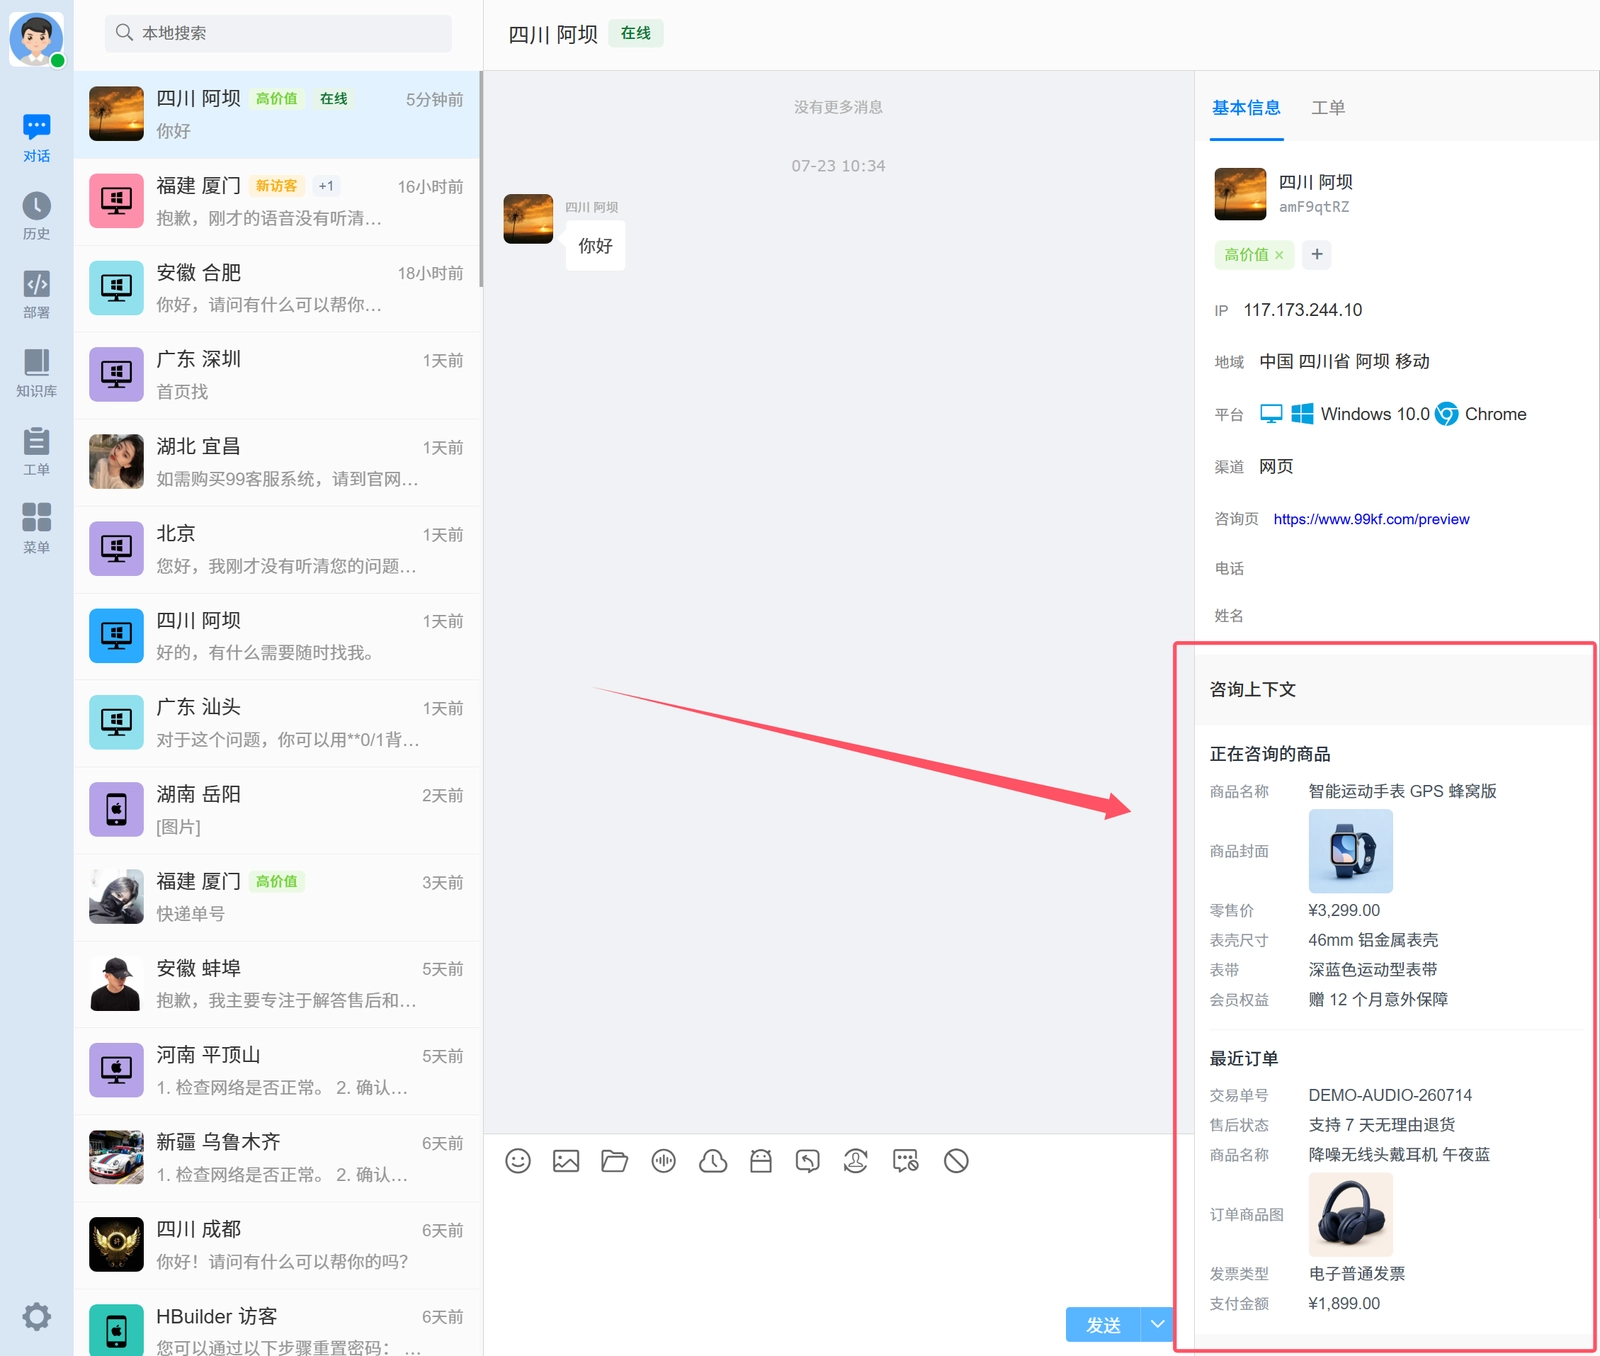Screen dimensions: 1600x1356
Task: Click the folder file-send icon
Action: [614, 1161]
